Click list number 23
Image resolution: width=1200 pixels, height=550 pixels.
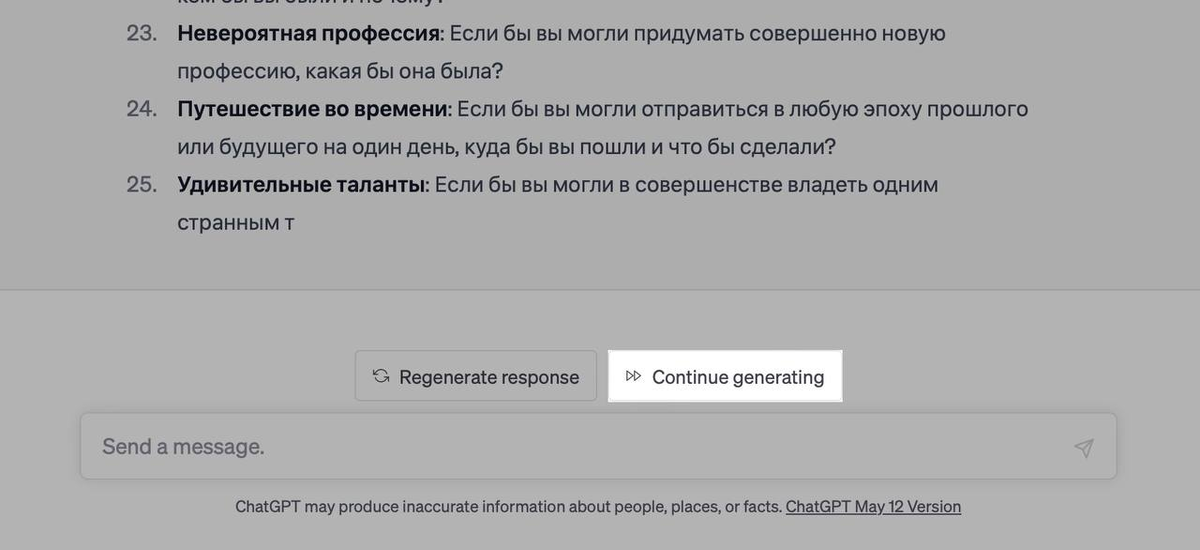(x=141, y=34)
